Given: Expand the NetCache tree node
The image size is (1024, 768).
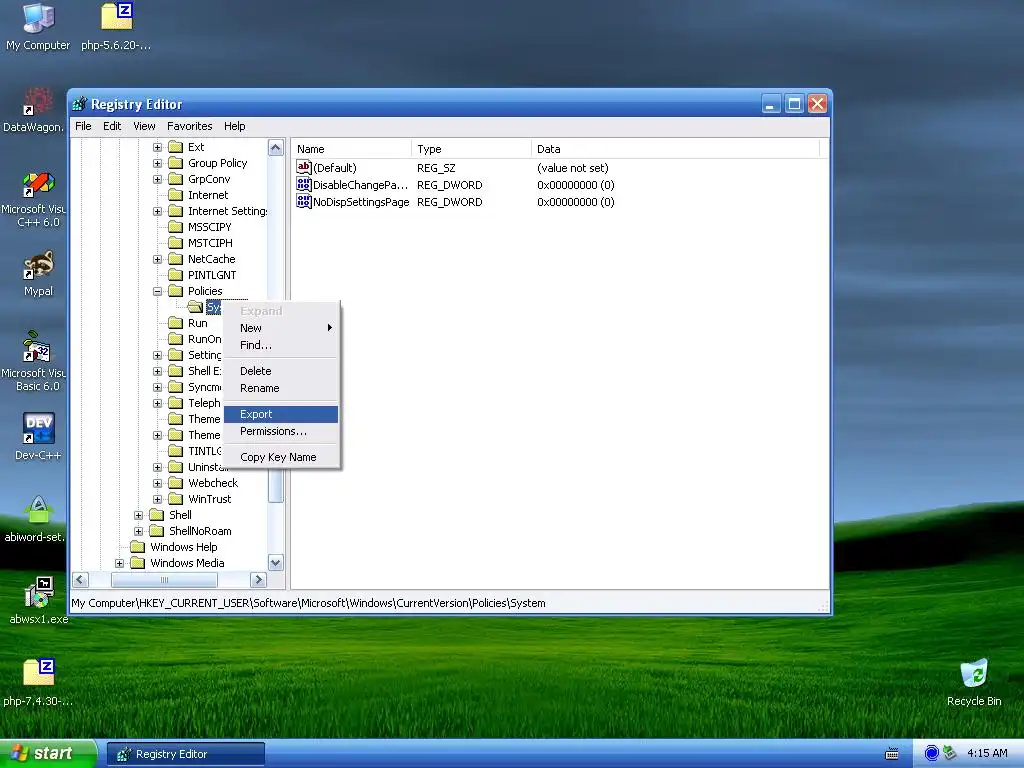Looking at the screenshot, I should pyautogui.click(x=157, y=259).
